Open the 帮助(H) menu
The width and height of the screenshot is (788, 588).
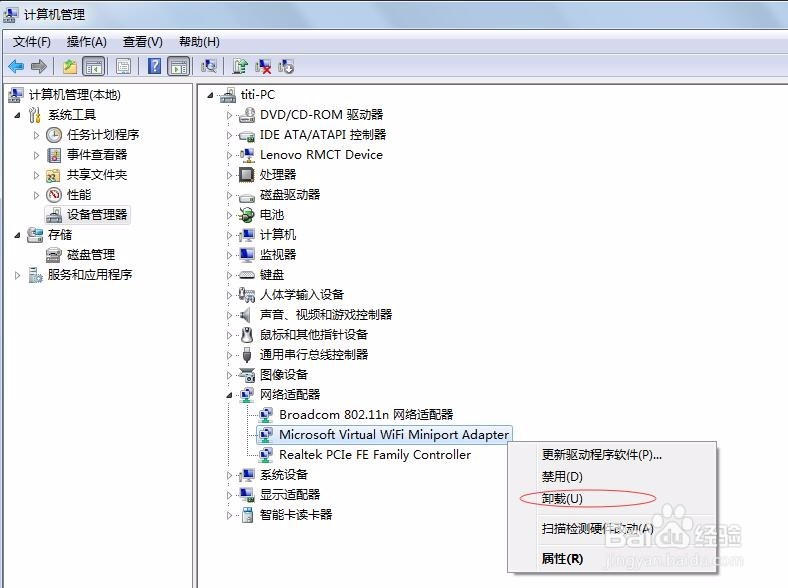199,42
